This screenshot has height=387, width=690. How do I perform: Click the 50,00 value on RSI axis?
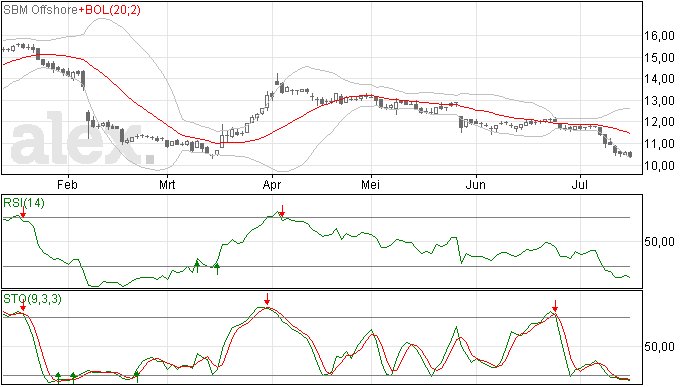(x=659, y=241)
